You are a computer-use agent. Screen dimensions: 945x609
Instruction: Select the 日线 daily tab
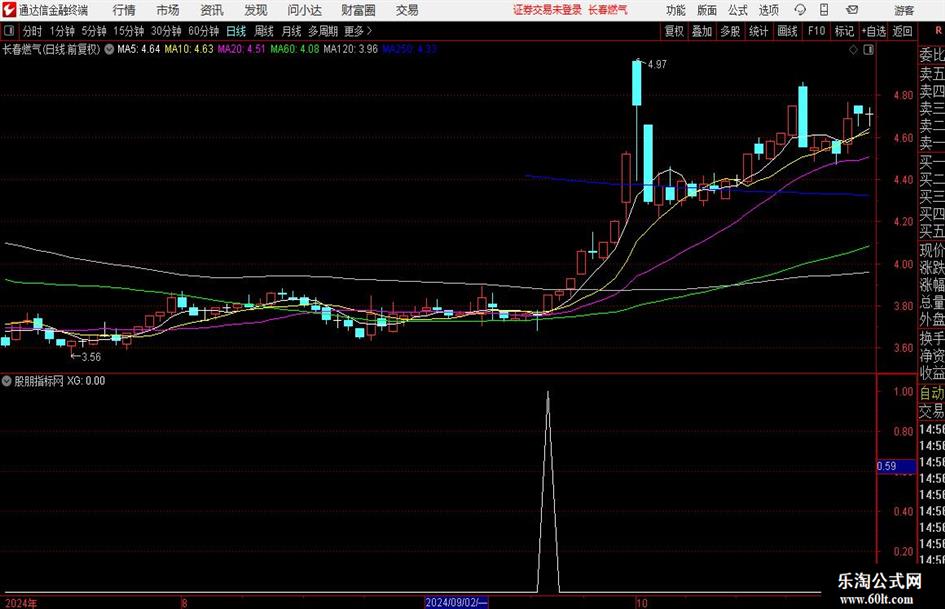[236, 31]
